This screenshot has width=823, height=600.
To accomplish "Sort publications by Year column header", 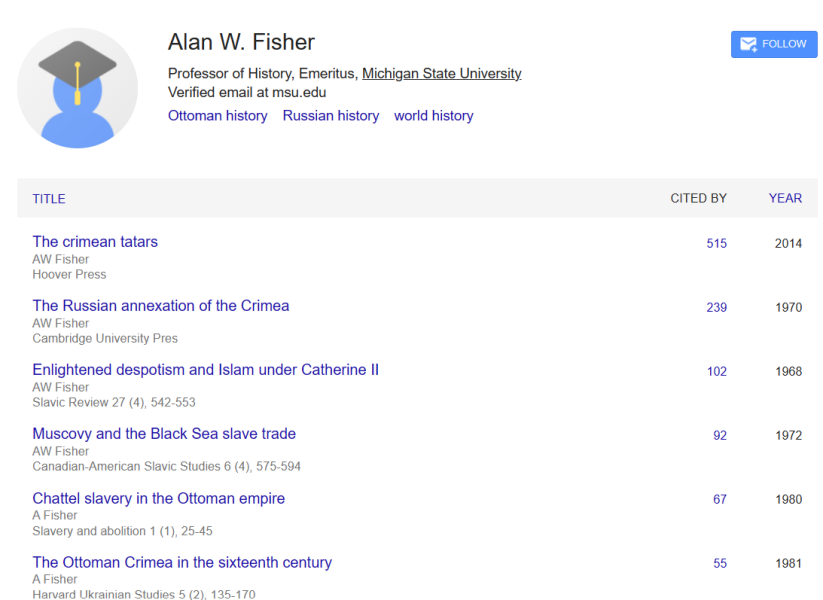I will (x=785, y=198).
